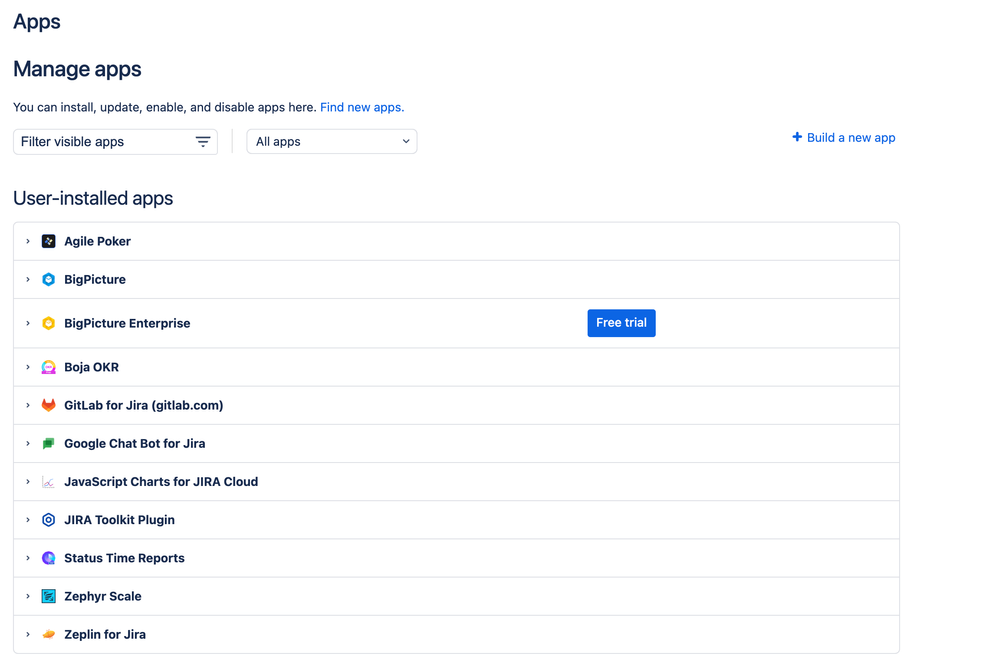The width and height of the screenshot is (999, 669).
Task: Click the GitLab fox logo icon
Action: point(48,406)
